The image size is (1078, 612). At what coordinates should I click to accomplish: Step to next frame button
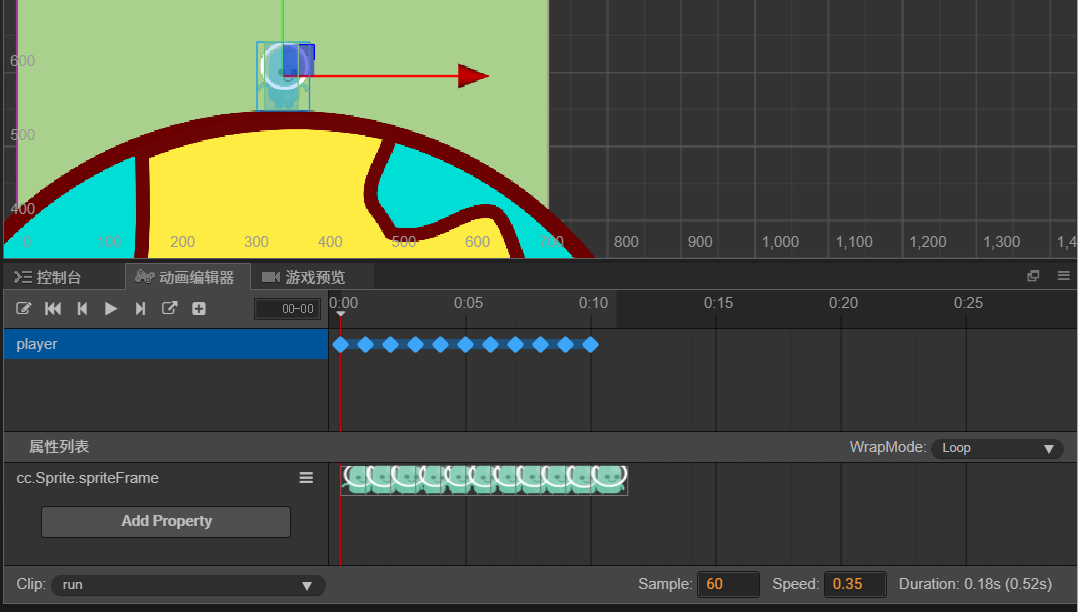[x=140, y=309]
